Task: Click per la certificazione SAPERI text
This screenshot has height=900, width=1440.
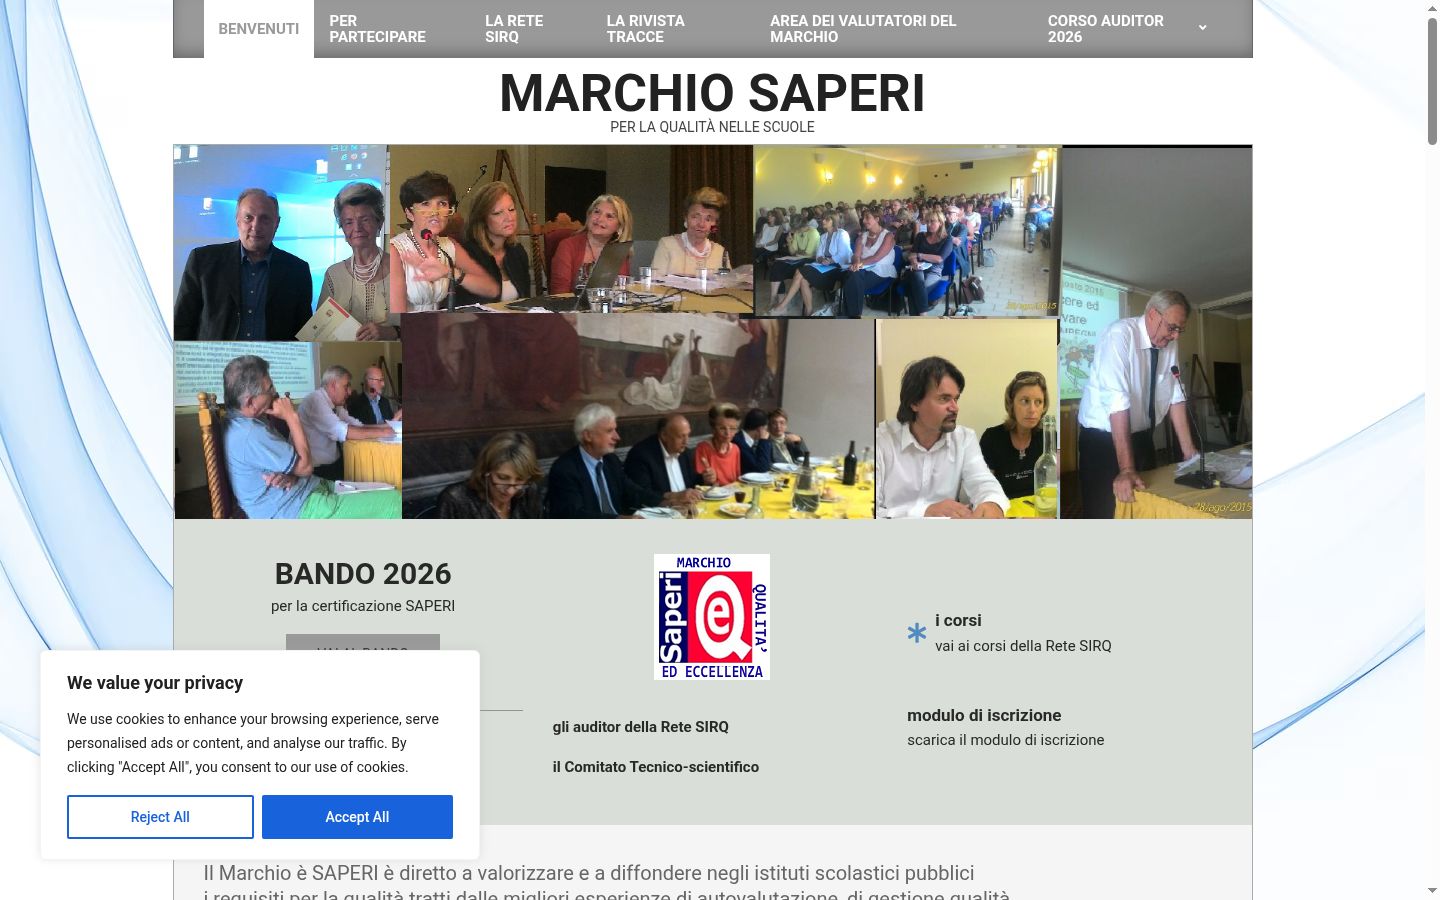Action: click(363, 606)
